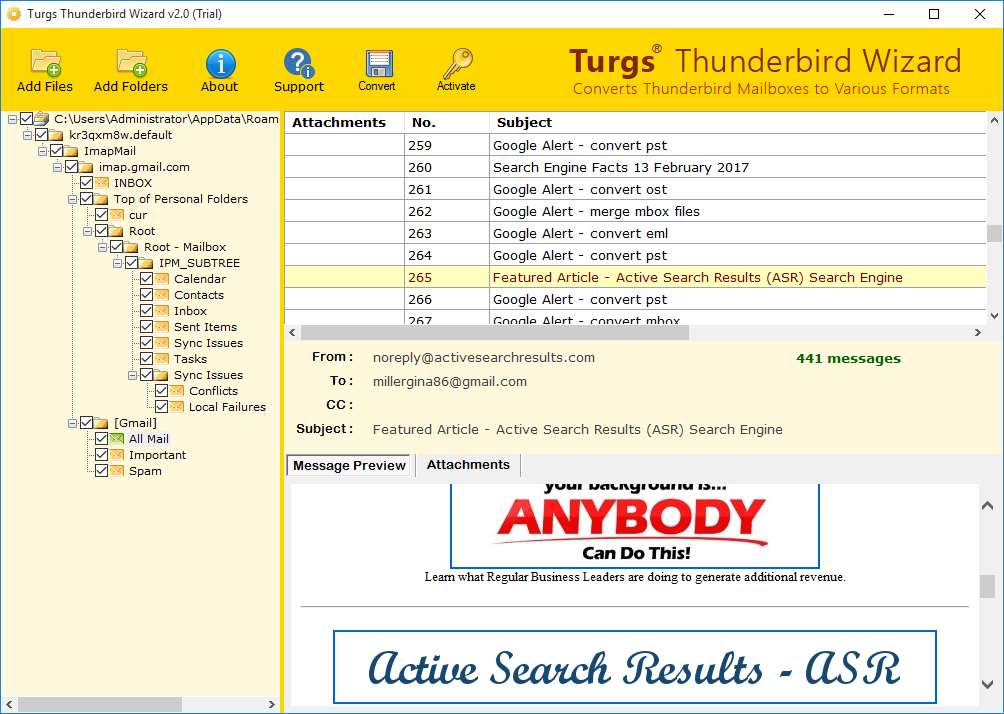Click the Calendar folder envelope icon

pos(161,279)
